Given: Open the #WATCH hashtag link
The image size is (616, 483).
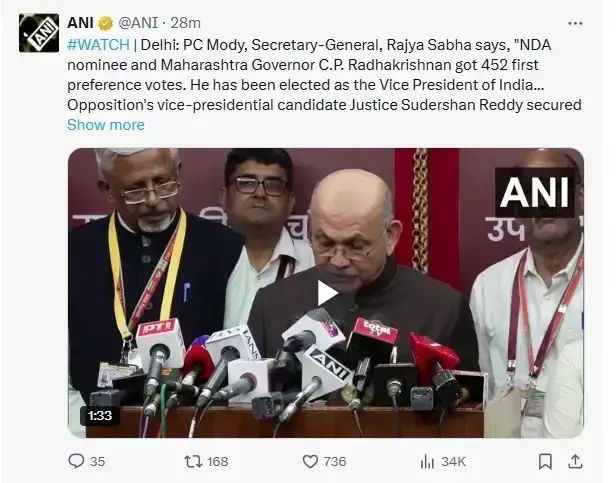Looking at the screenshot, I should [98, 44].
